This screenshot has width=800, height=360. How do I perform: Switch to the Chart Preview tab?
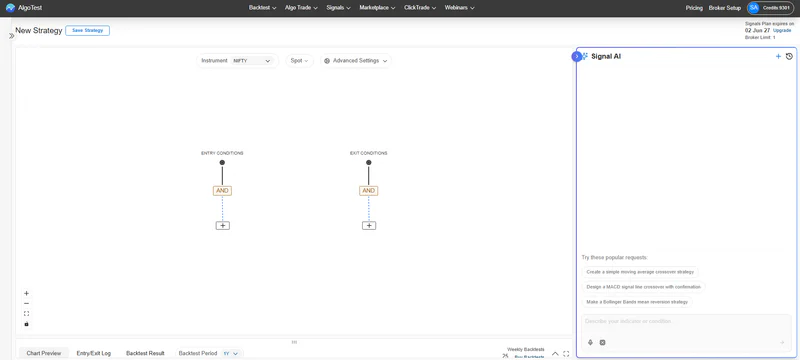coord(44,353)
